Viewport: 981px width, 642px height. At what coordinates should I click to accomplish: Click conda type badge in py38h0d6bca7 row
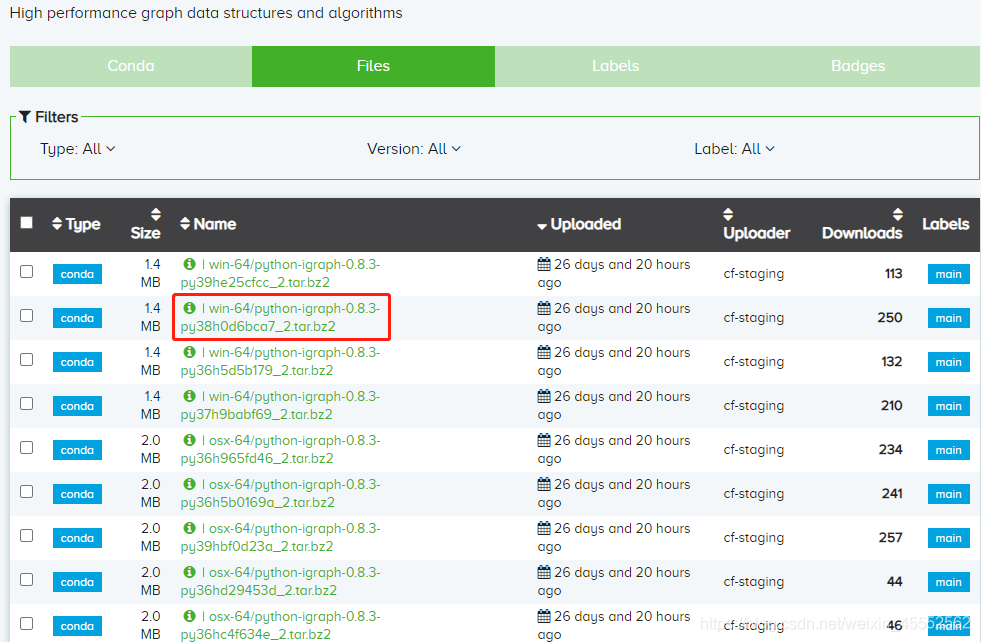click(77, 318)
